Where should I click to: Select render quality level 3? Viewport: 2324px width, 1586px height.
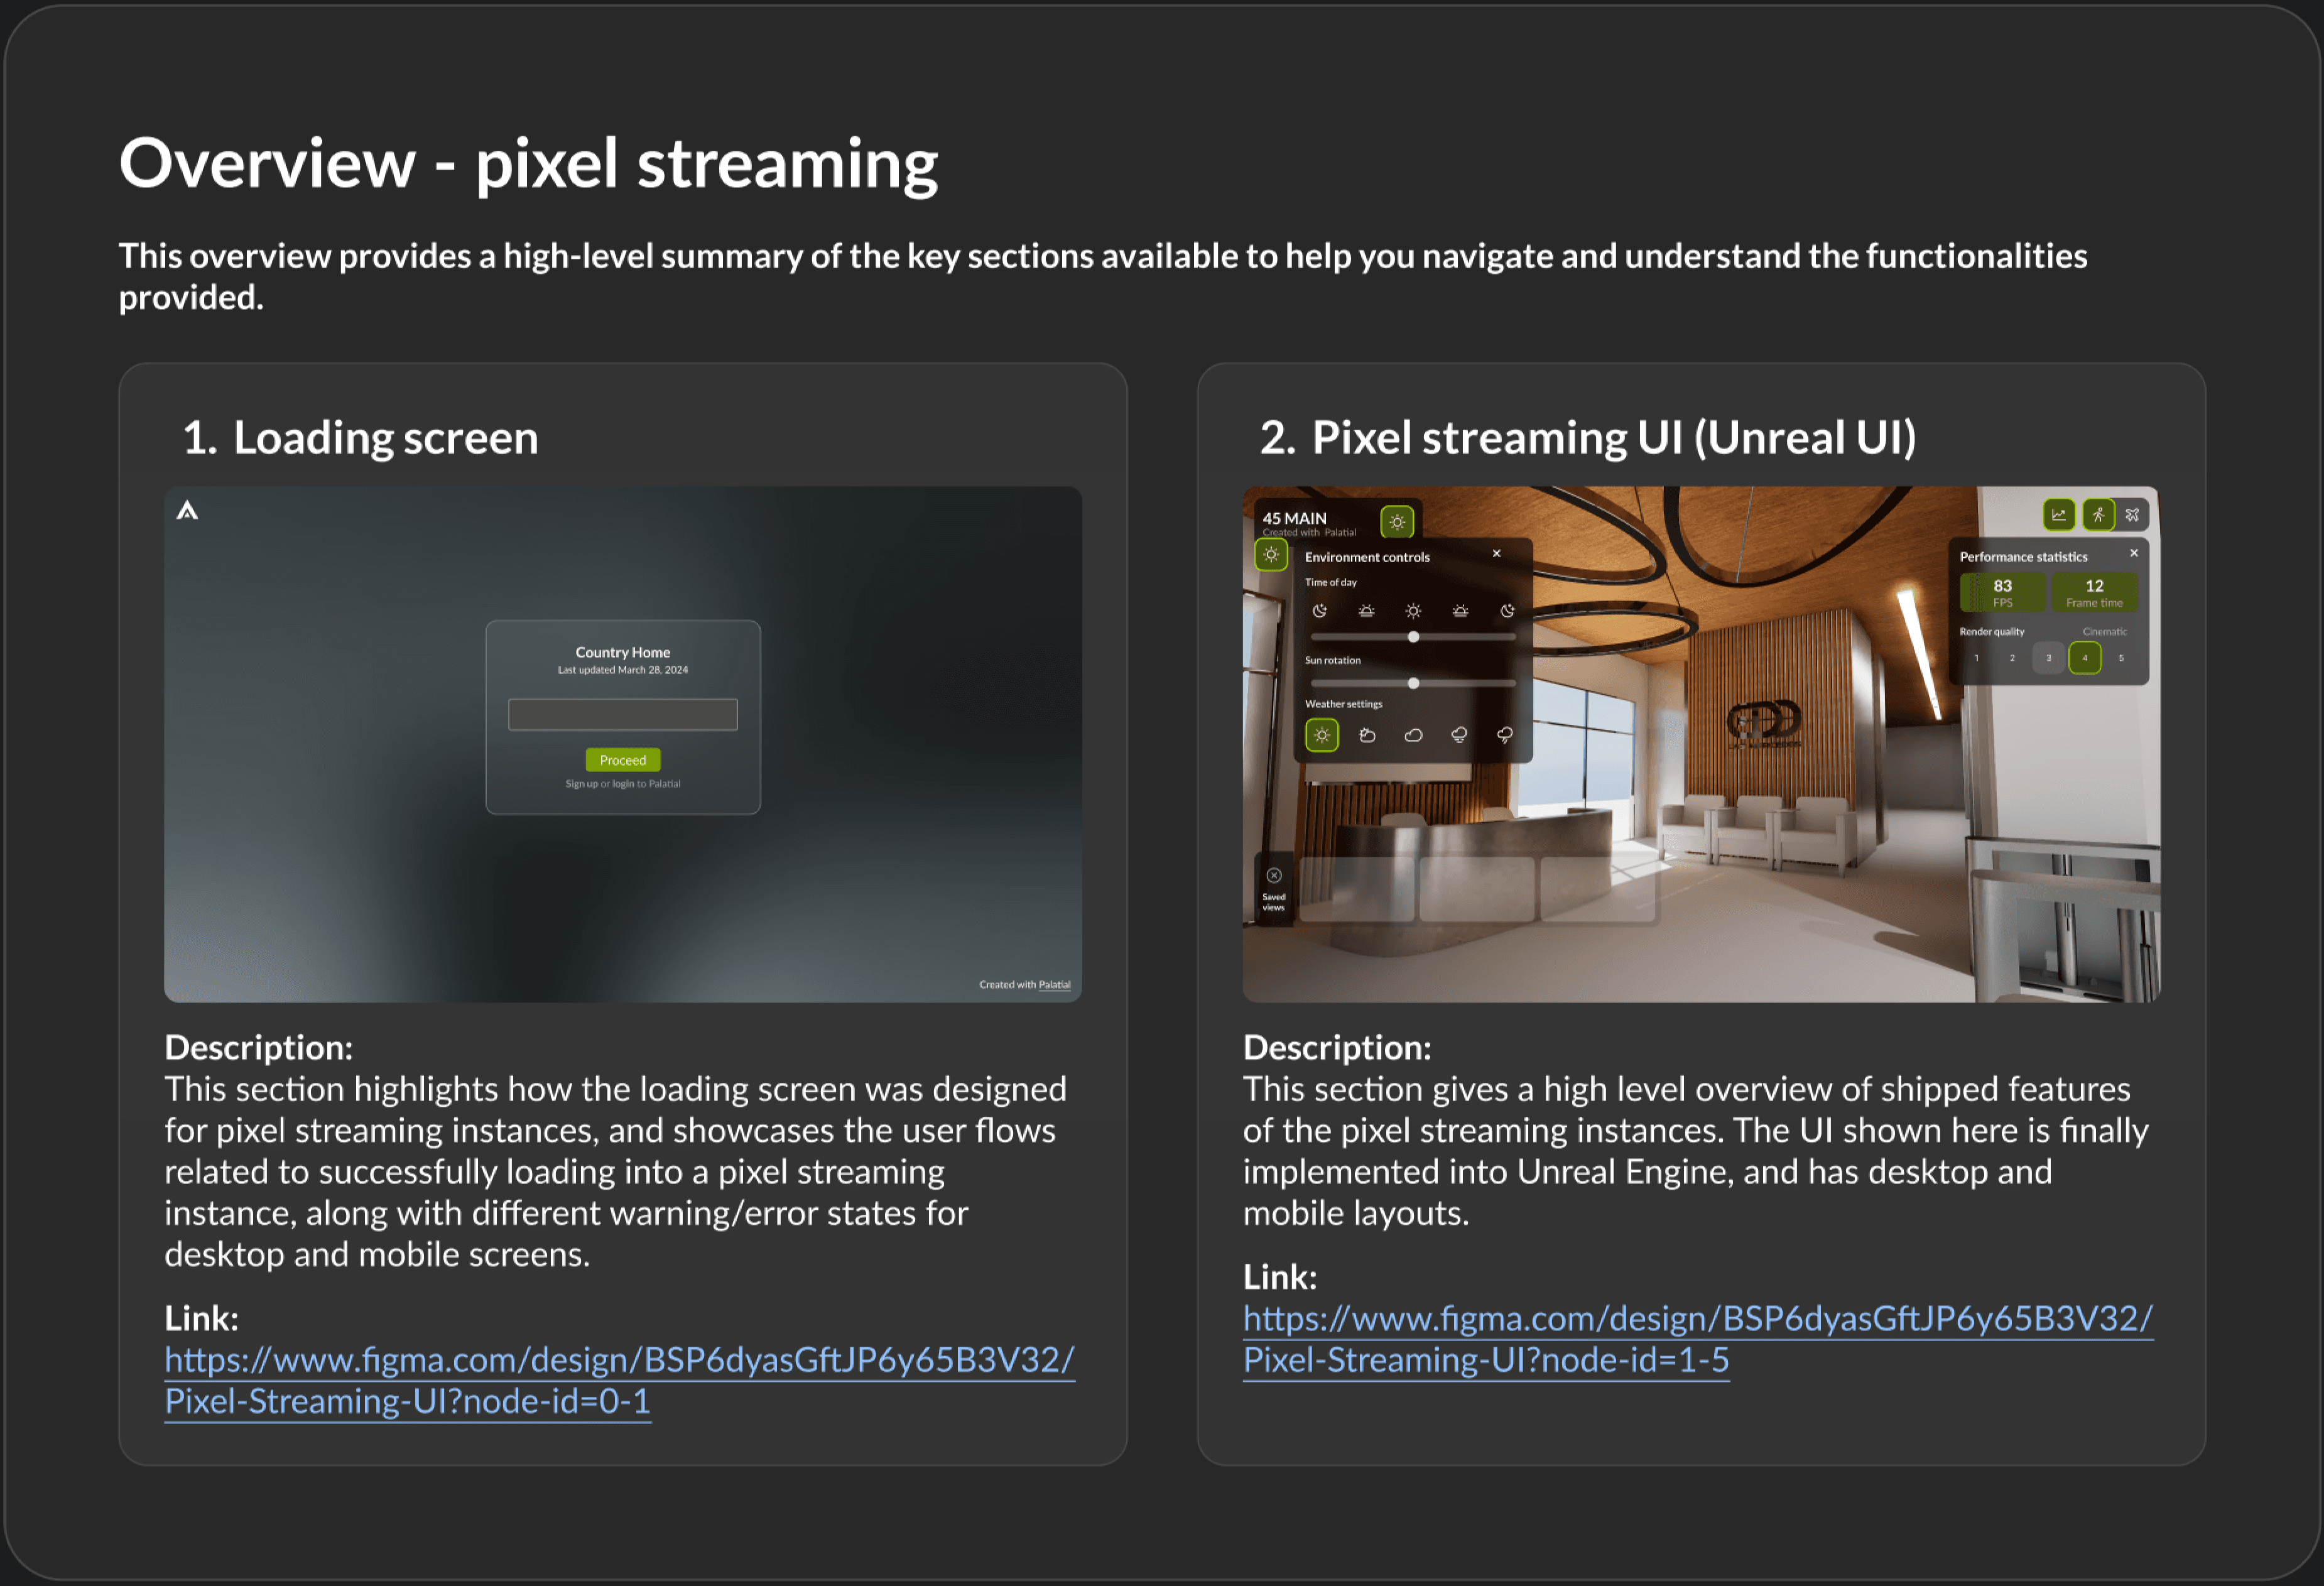tap(2048, 658)
